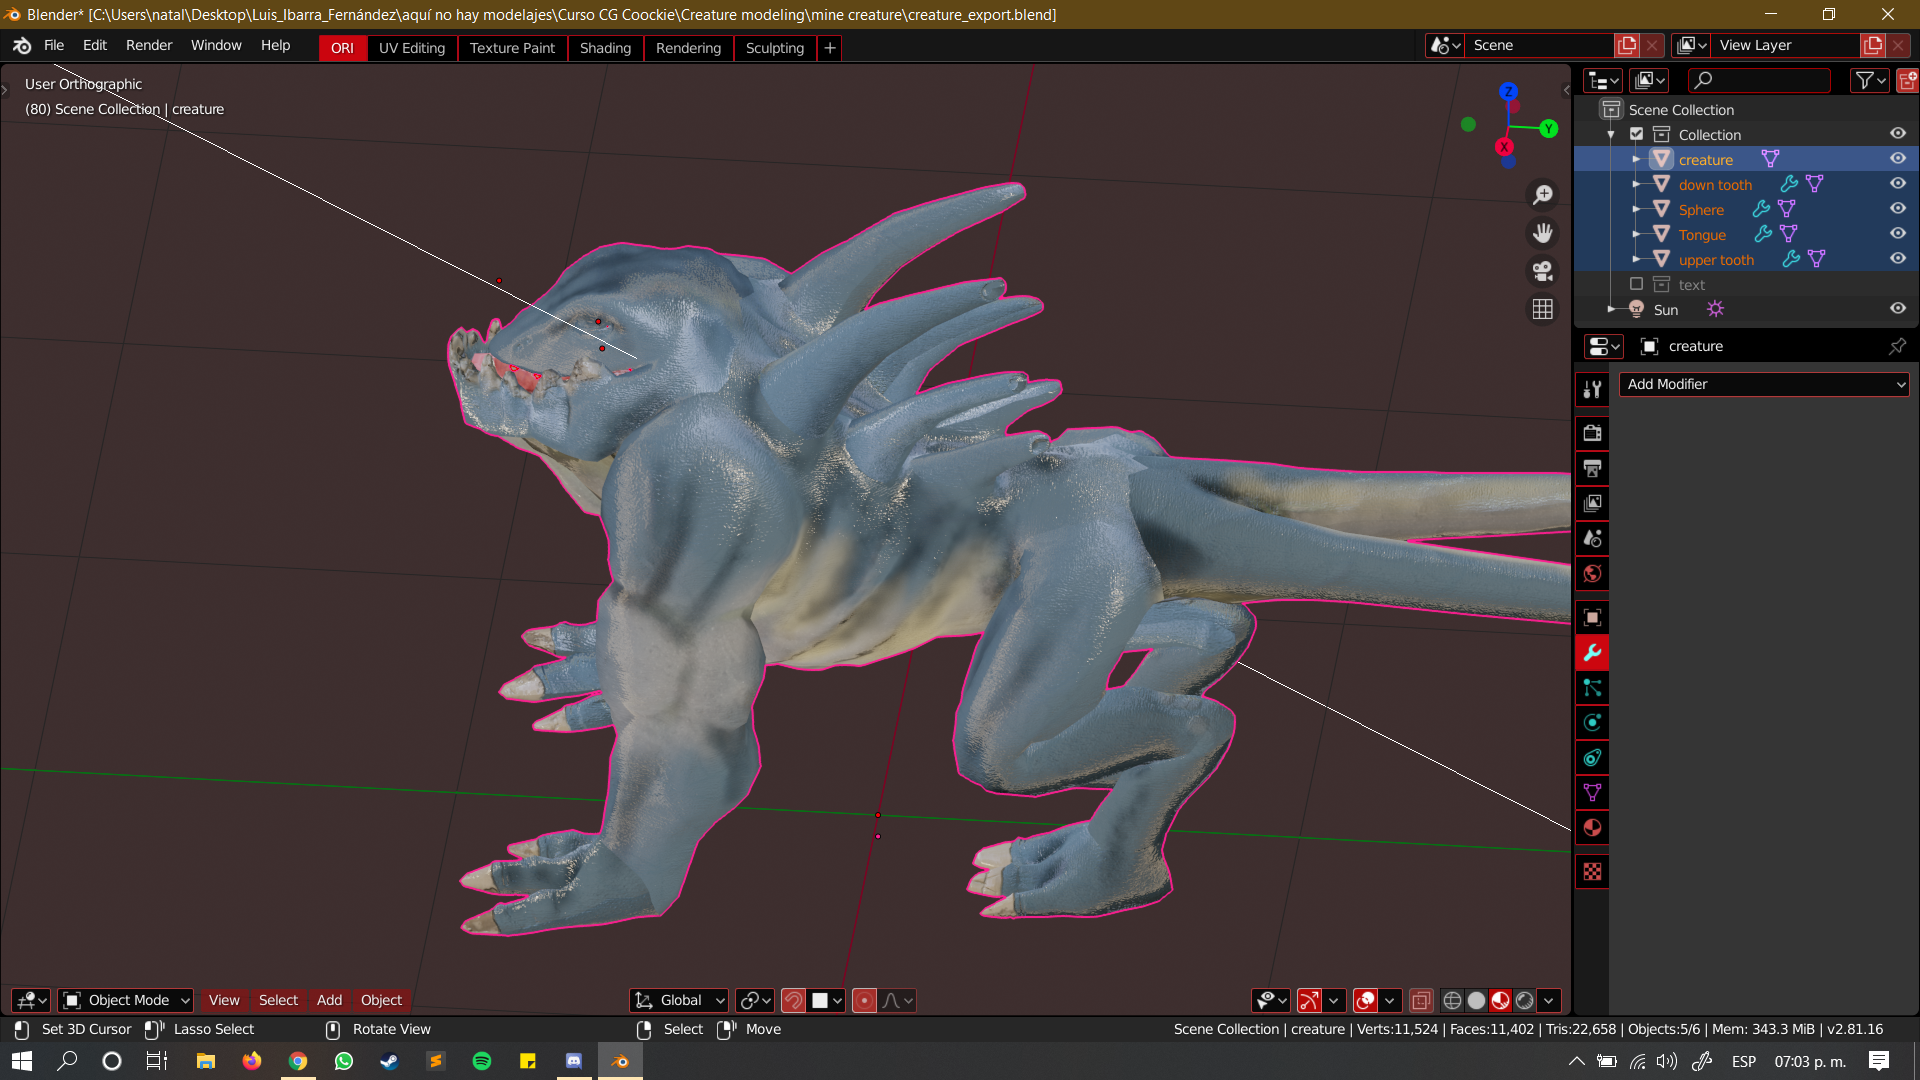Click the Add menu button in viewport header
The width and height of the screenshot is (1920, 1080).
[x=329, y=1000]
